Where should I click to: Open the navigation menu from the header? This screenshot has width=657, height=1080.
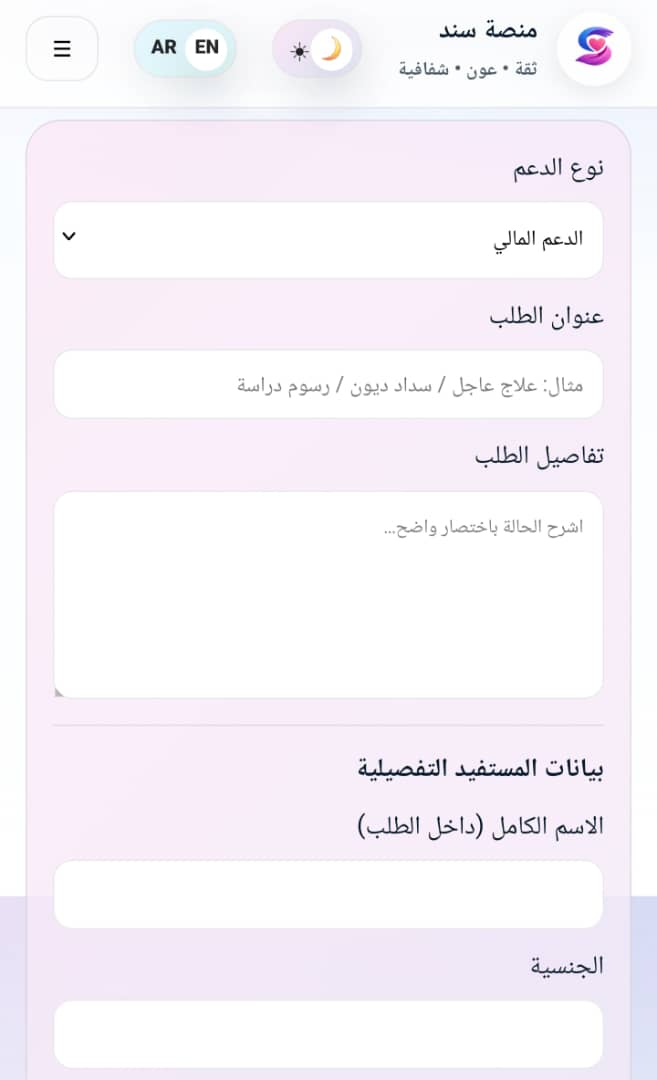tap(62, 48)
